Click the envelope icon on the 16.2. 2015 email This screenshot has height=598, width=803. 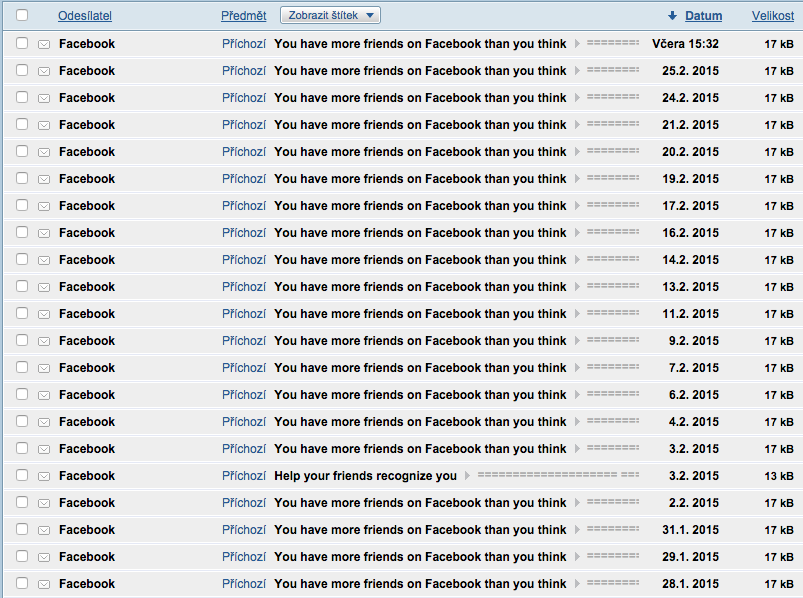pyautogui.click(x=44, y=233)
